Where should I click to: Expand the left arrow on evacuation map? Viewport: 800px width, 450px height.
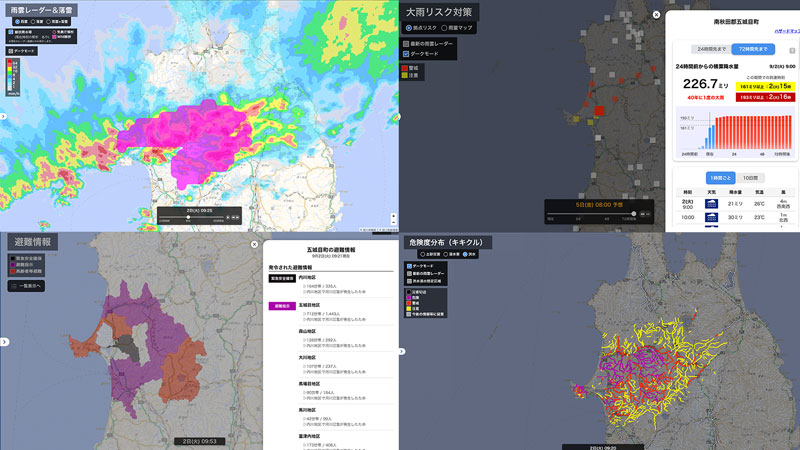tap(4, 342)
